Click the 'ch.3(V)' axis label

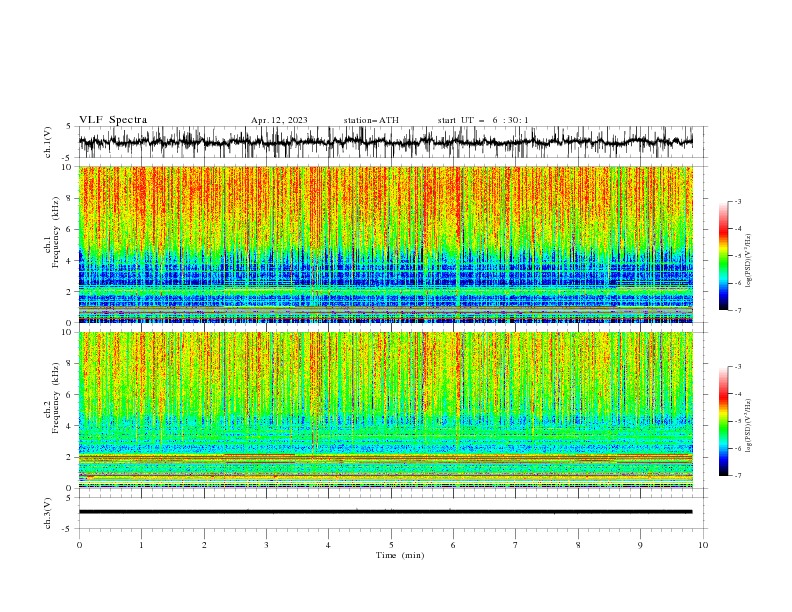coord(48,513)
